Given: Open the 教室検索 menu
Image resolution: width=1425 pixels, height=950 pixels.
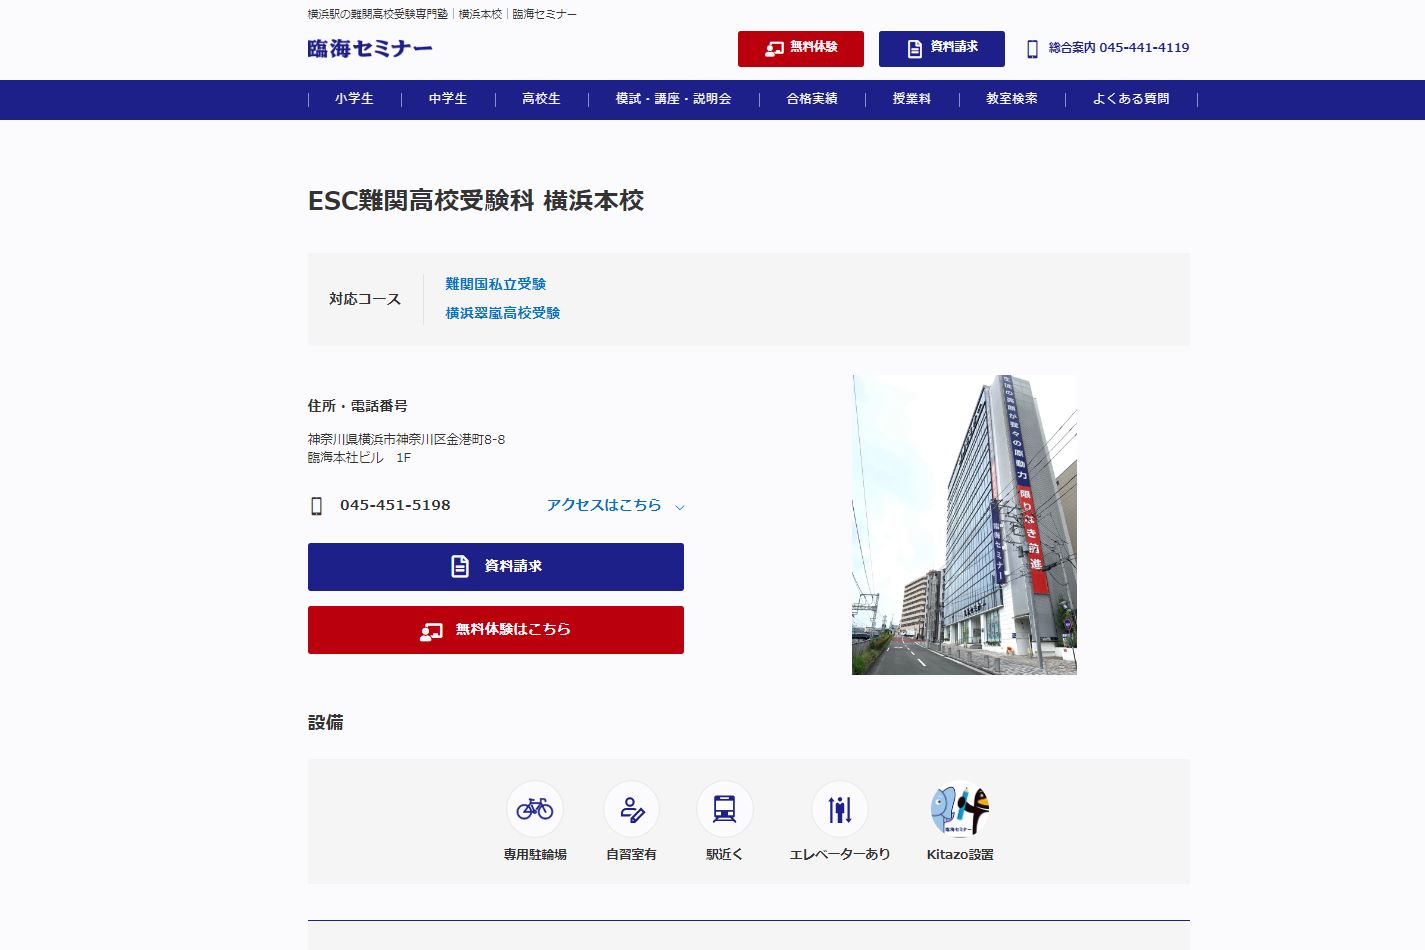Looking at the screenshot, I should click(1012, 99).
